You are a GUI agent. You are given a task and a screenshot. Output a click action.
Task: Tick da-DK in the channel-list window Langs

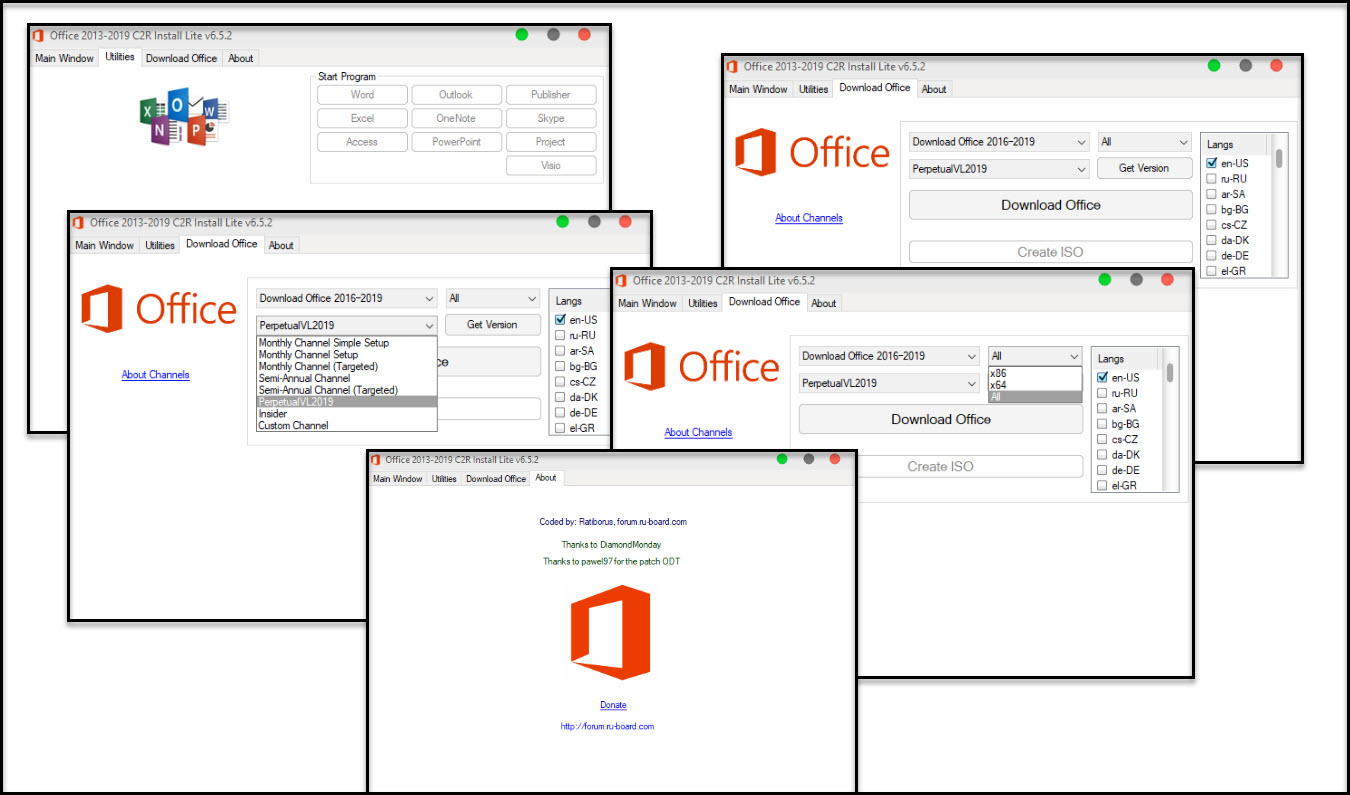click(x=560, y=397)
